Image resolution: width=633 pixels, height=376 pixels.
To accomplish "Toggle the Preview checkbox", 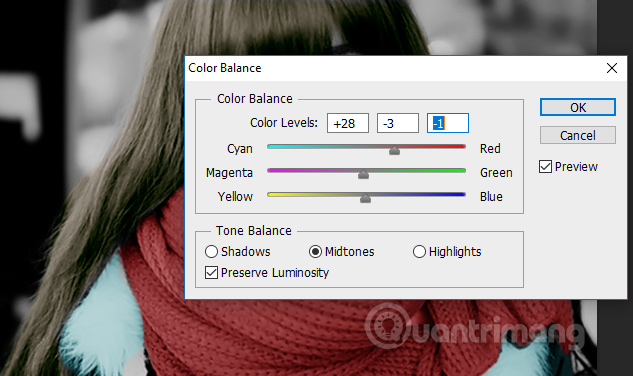I will 545,166.
